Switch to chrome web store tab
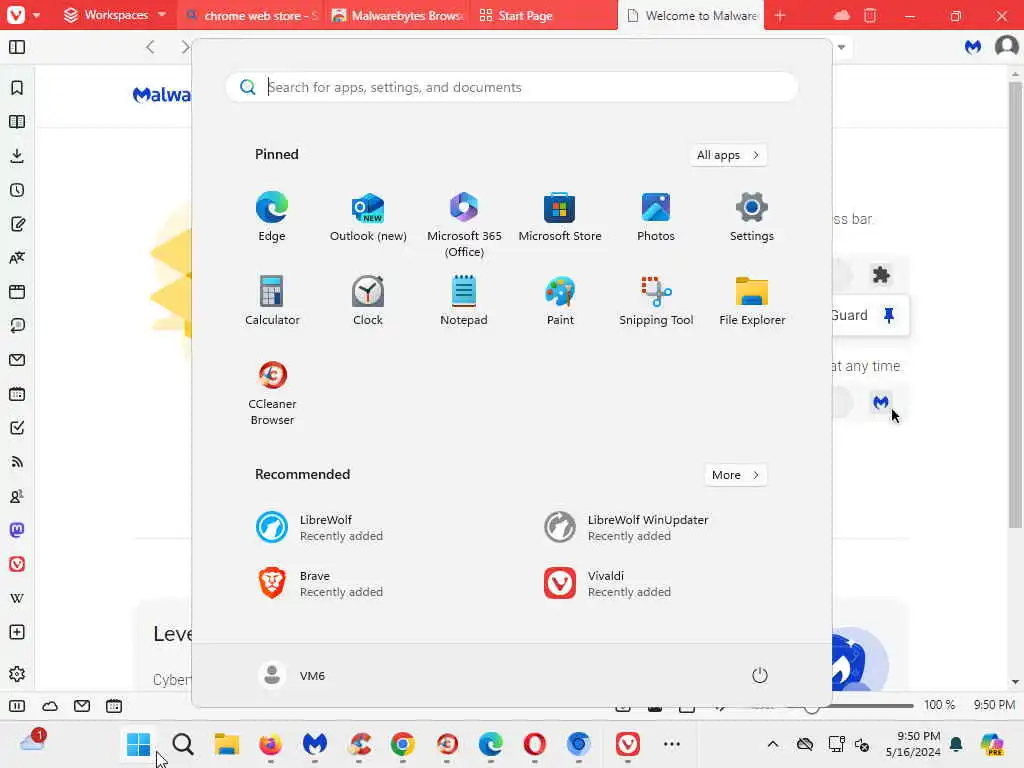Screen dimensions: 1024x768 click(x=251, y=15)
